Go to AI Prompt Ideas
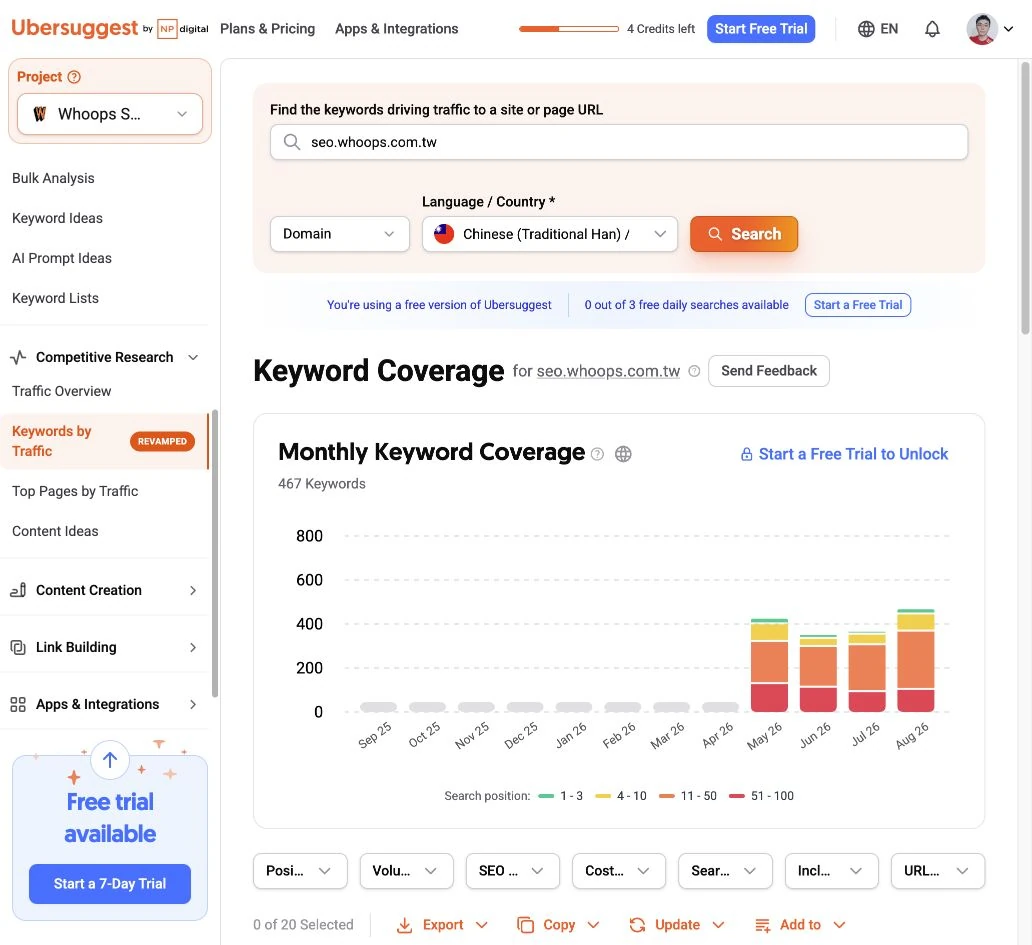This screenshot has width=1032, height=945. [62, 259]
